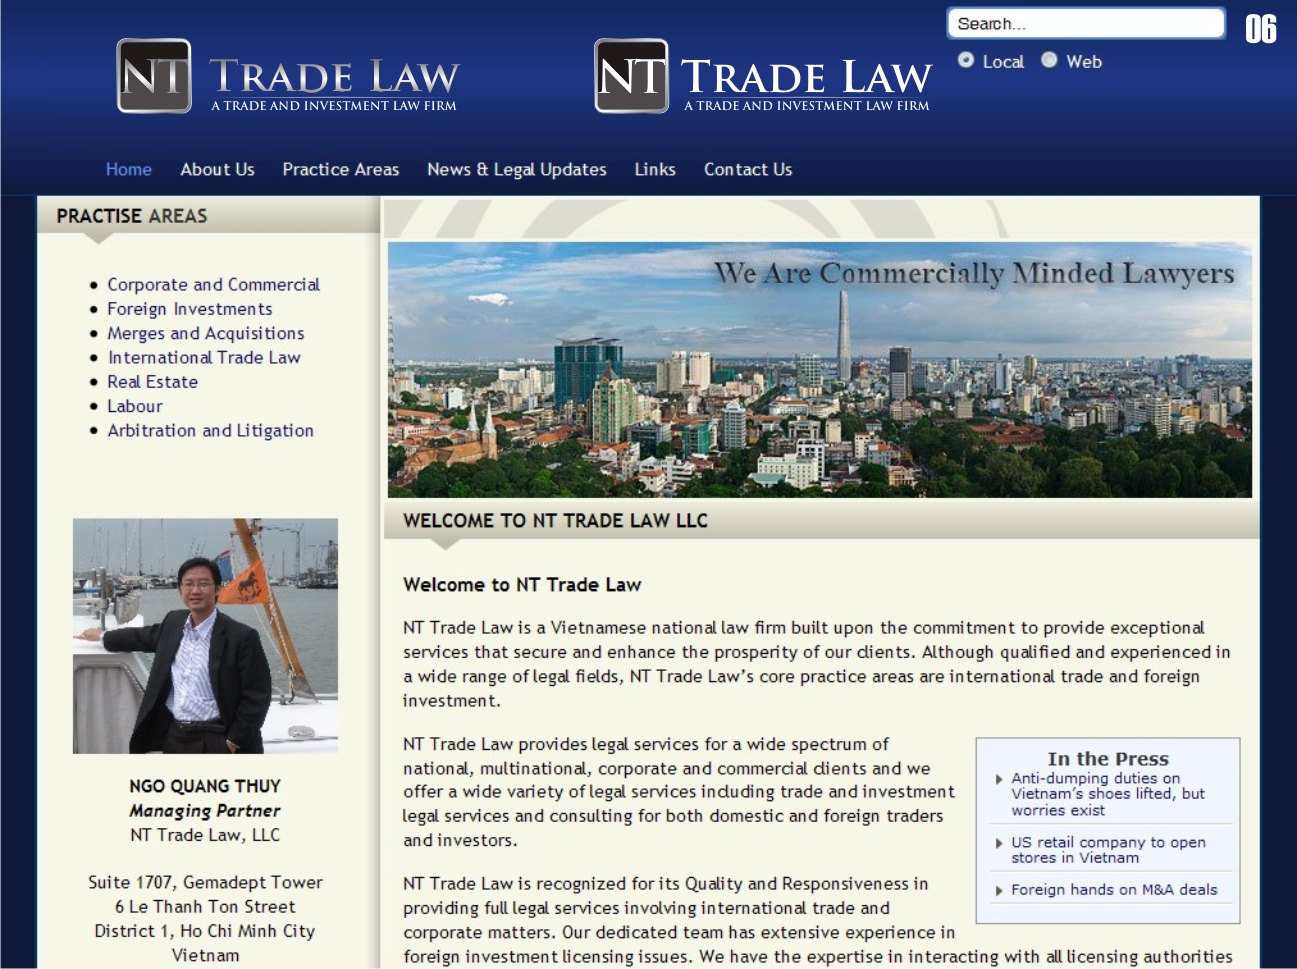
Task: Click arrow beside Anti-dumping duties article
Action: (x=999, y=779)
